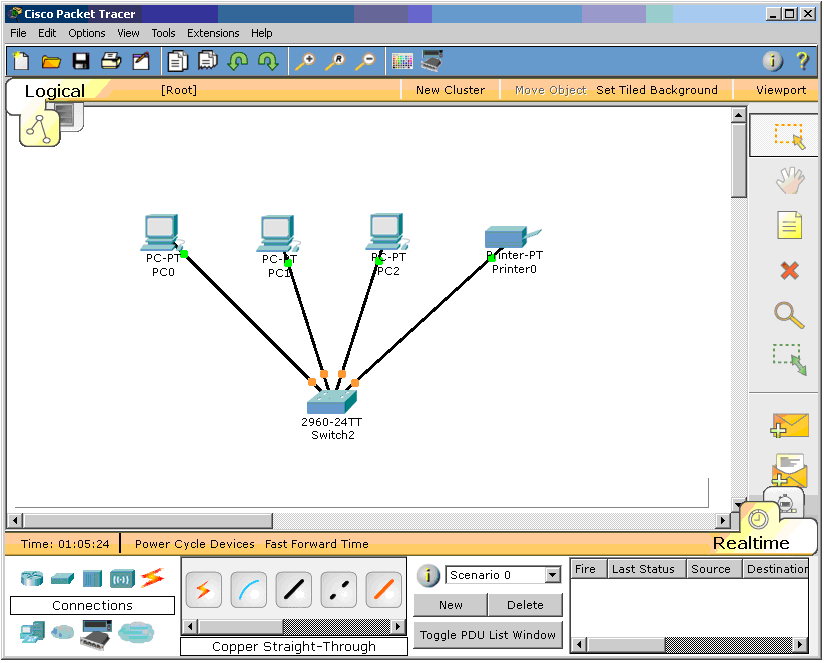Choose the Routers device category
Viewport: 824px width, 663px height.
pyautogui.click(x=32, y=578)
